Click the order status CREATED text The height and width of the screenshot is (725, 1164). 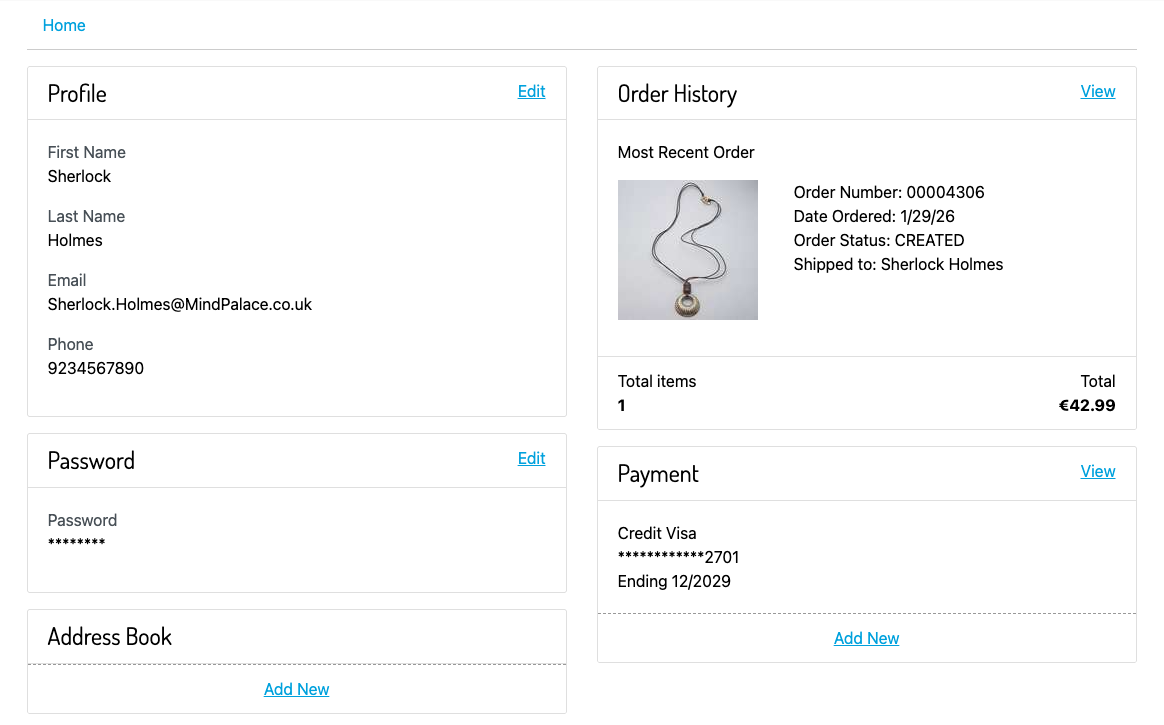coord(878,240)
